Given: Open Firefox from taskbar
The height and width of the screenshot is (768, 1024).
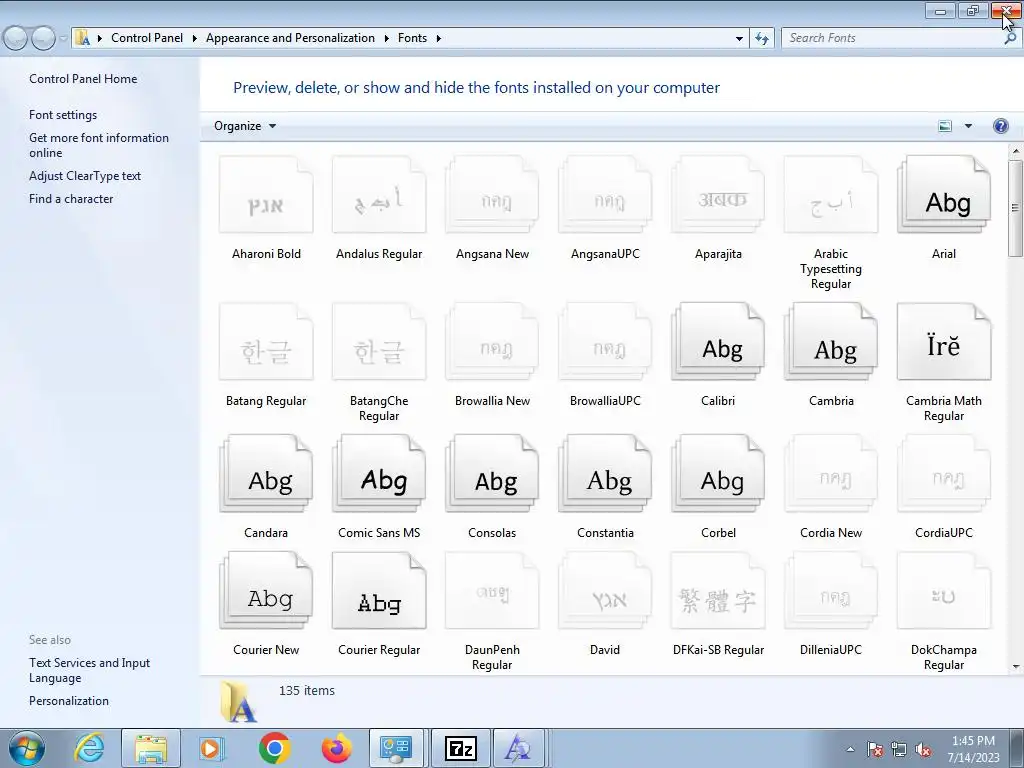Looking at the screenshot, I should (x=336, y=748).
